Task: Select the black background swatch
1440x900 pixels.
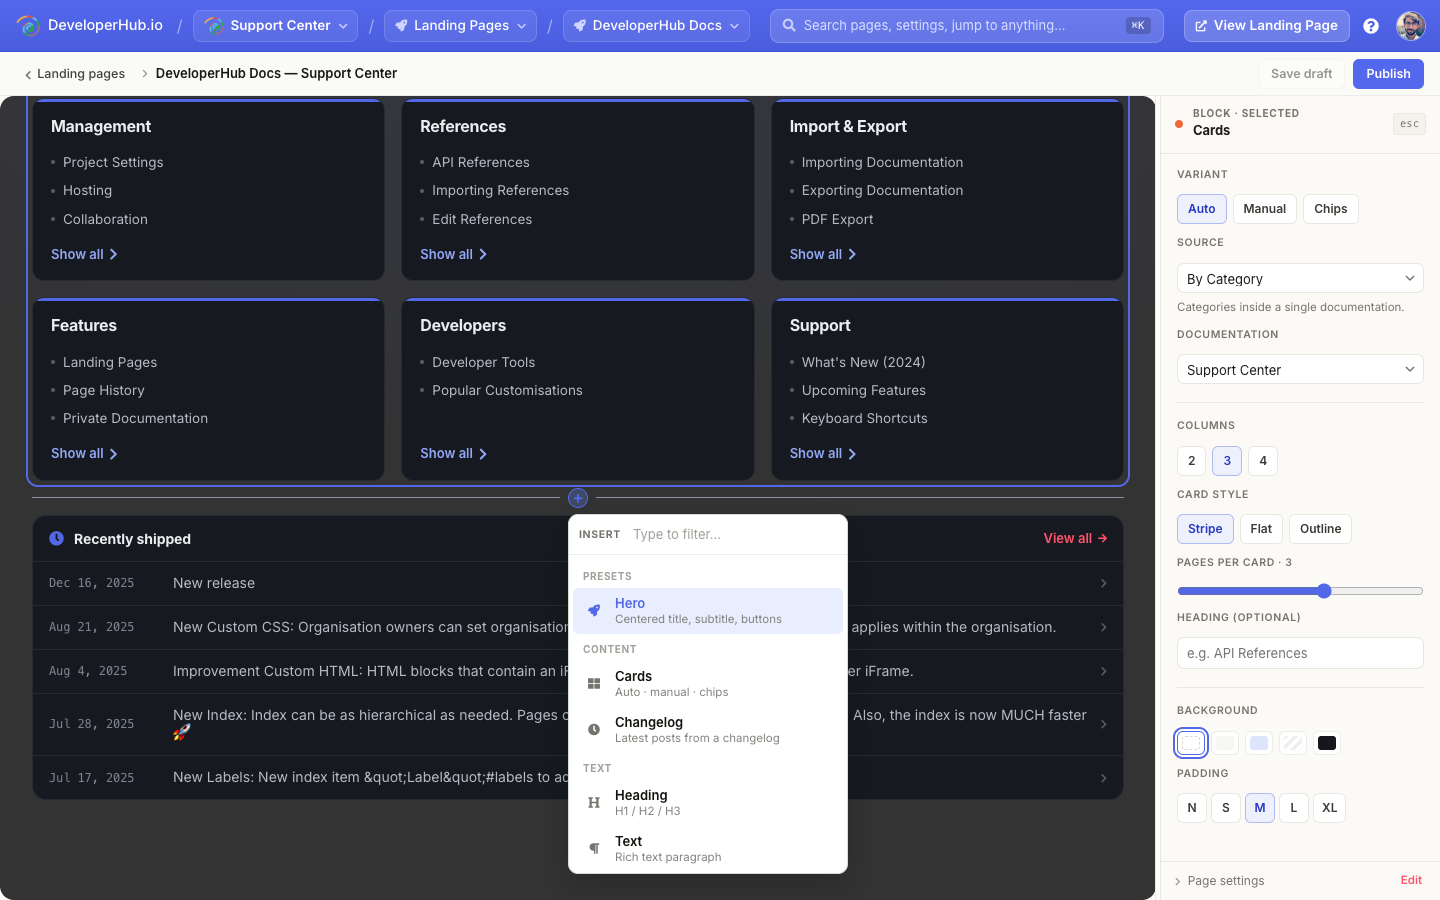Action: point(1327,743)
